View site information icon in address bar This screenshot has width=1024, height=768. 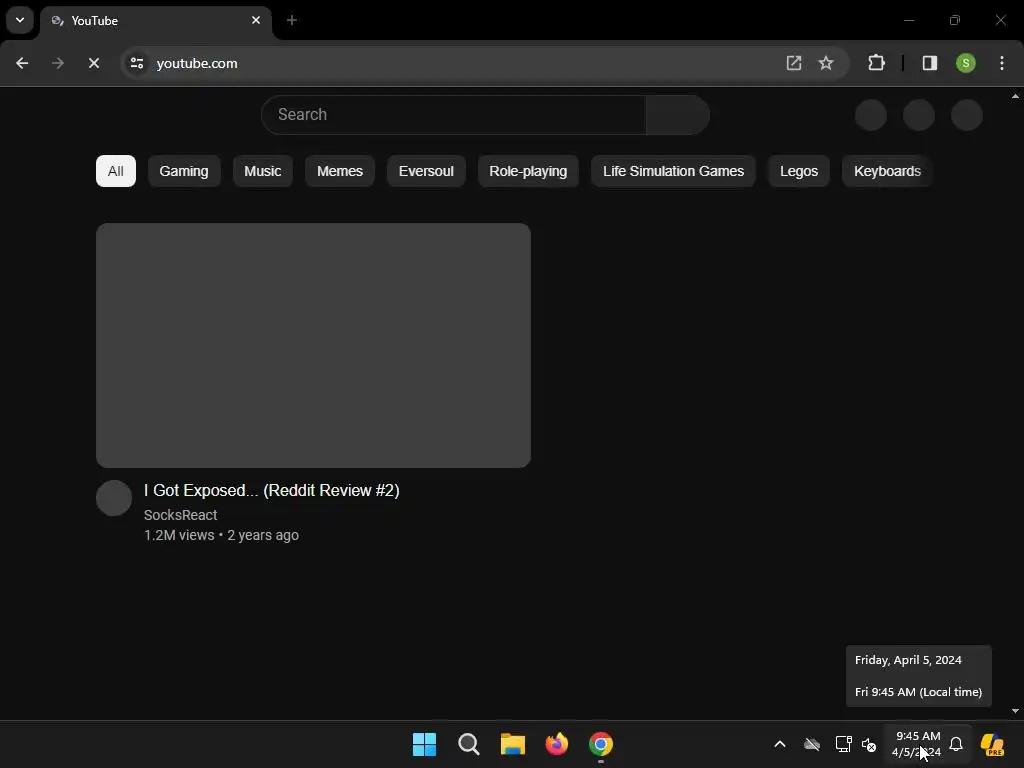136,63
